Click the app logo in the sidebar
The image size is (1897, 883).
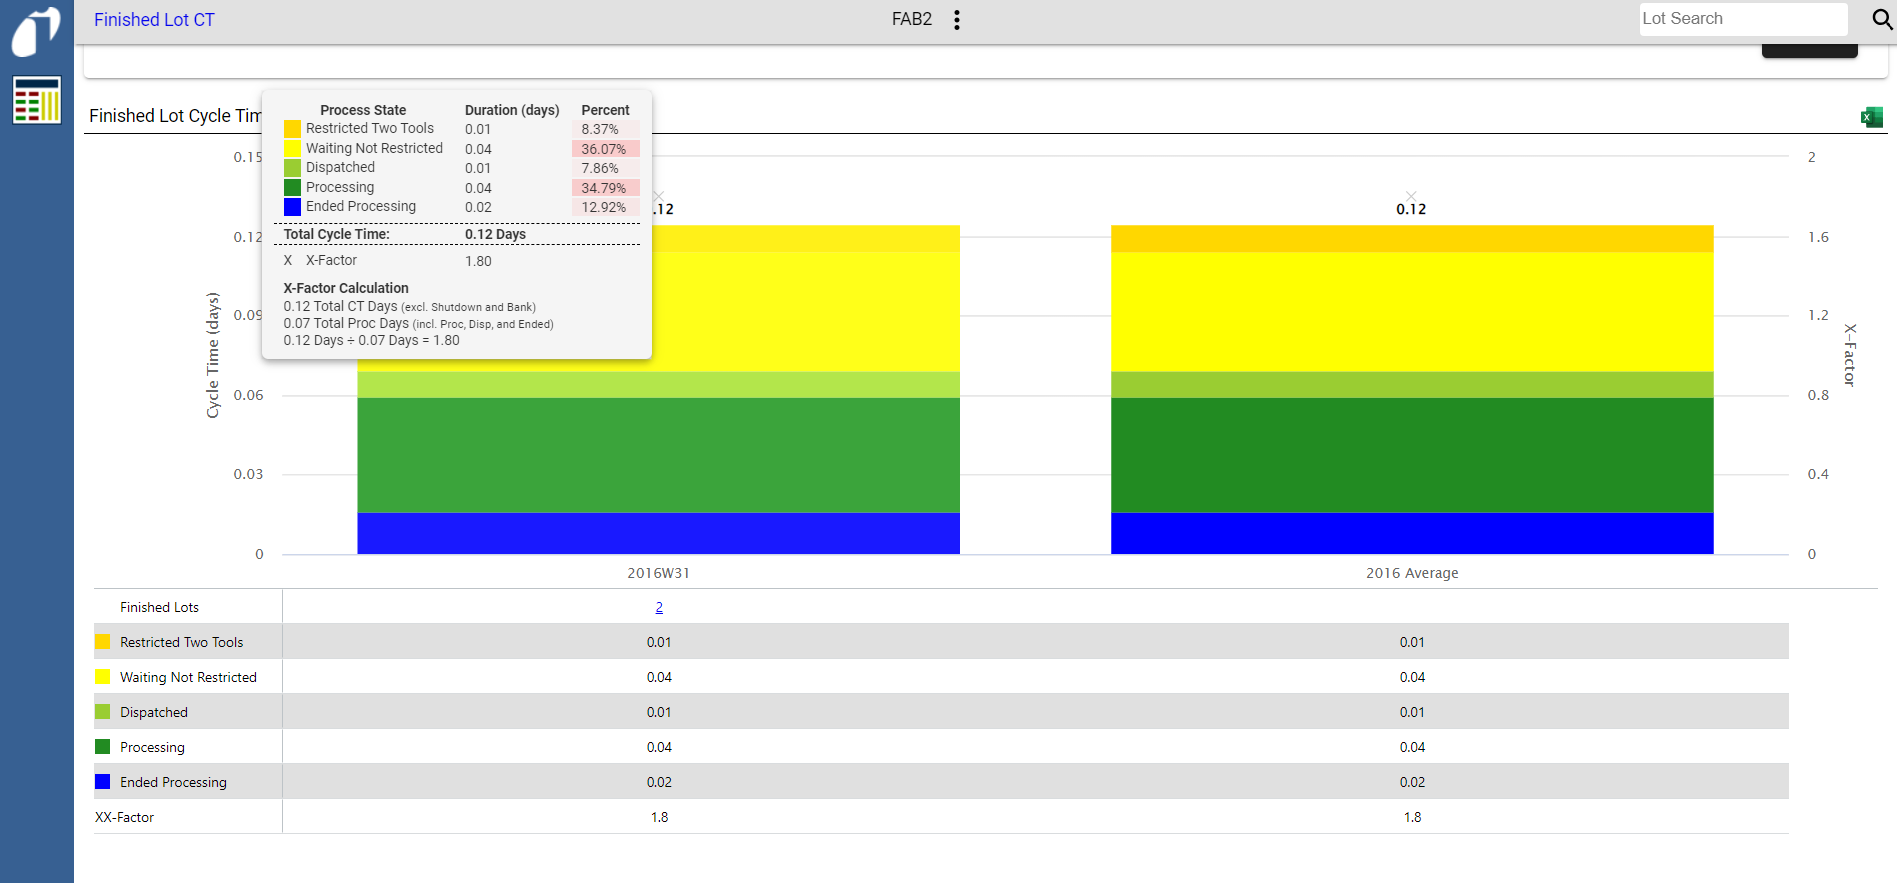click(x=36, y=32)
